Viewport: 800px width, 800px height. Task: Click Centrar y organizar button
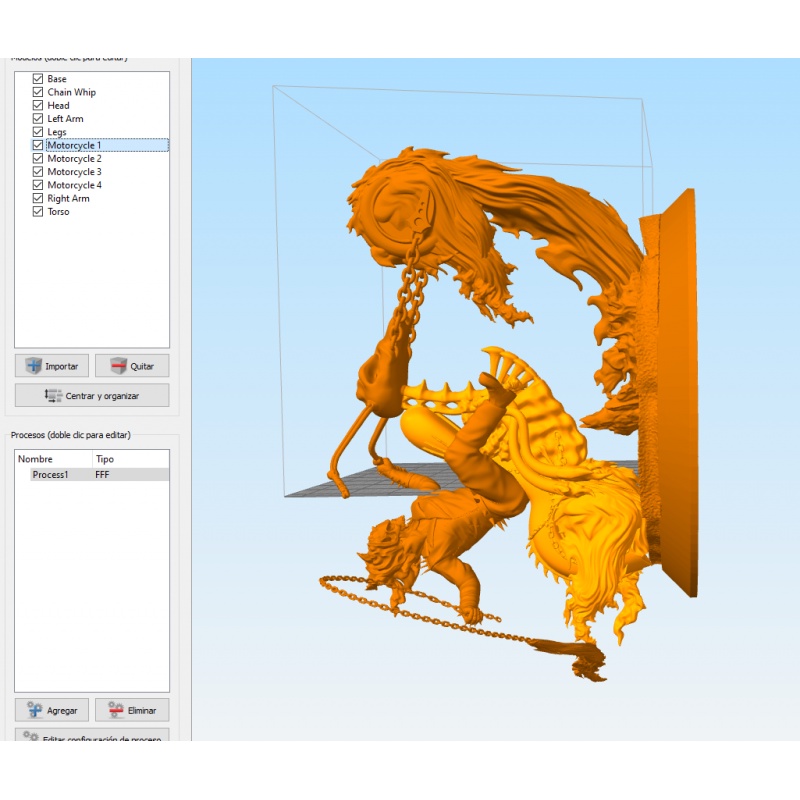pos(92,395)
